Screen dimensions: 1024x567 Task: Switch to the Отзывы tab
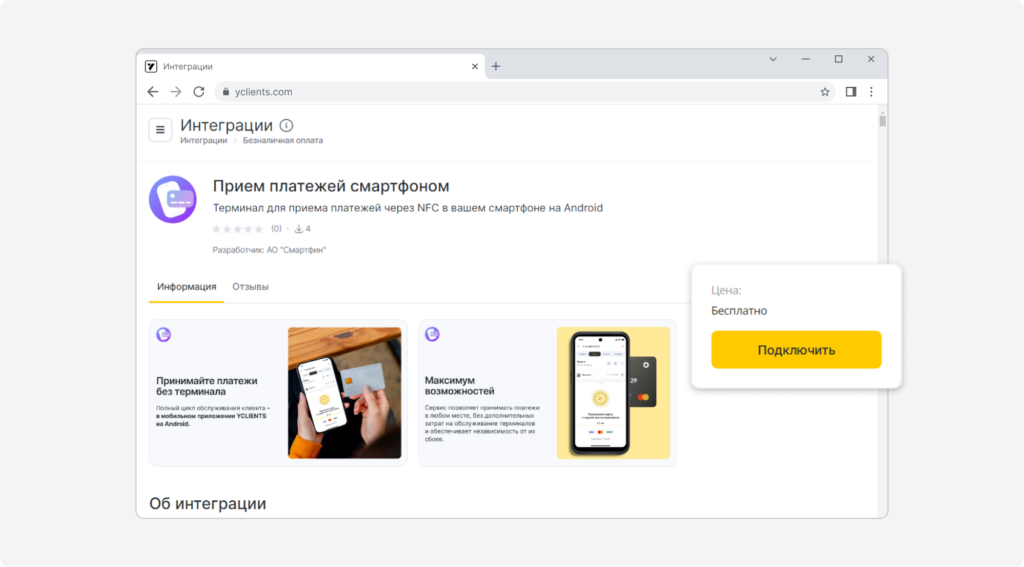click(x=250, y=287)
